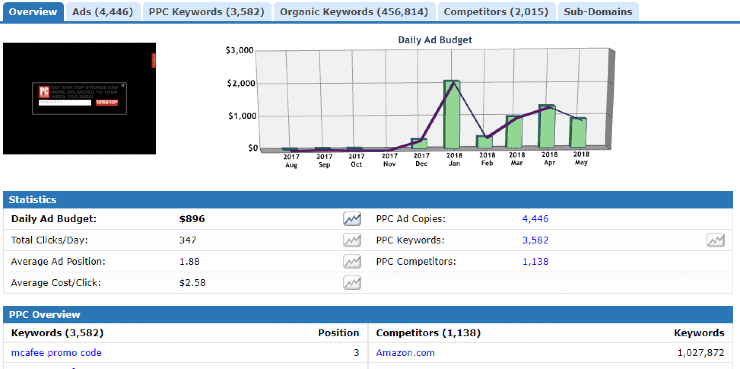Screen dimensions: 740x369
Task: Open the Daily Ad Budget trend chart icon
Action: click(x=352, y=219)
